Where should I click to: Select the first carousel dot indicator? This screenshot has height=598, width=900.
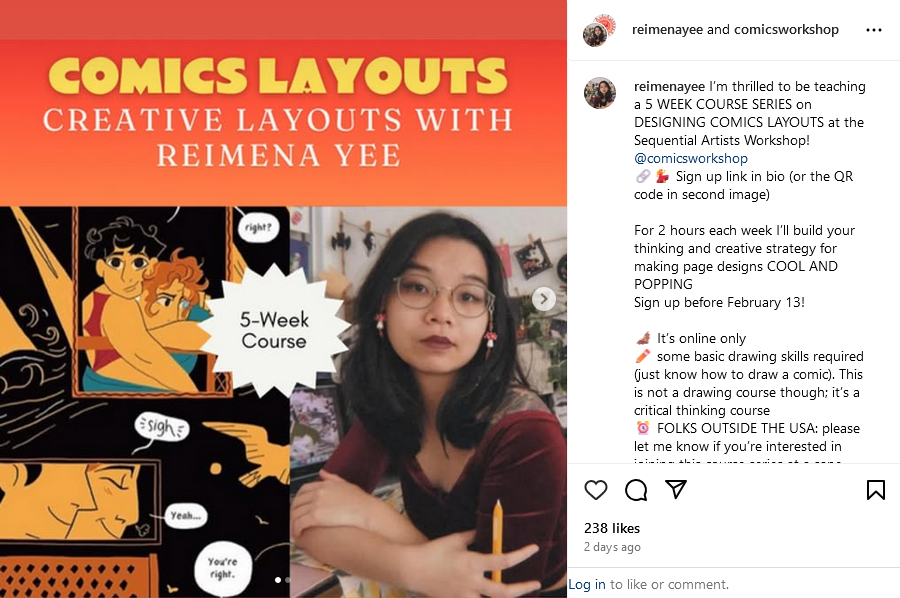click(278, 580)
